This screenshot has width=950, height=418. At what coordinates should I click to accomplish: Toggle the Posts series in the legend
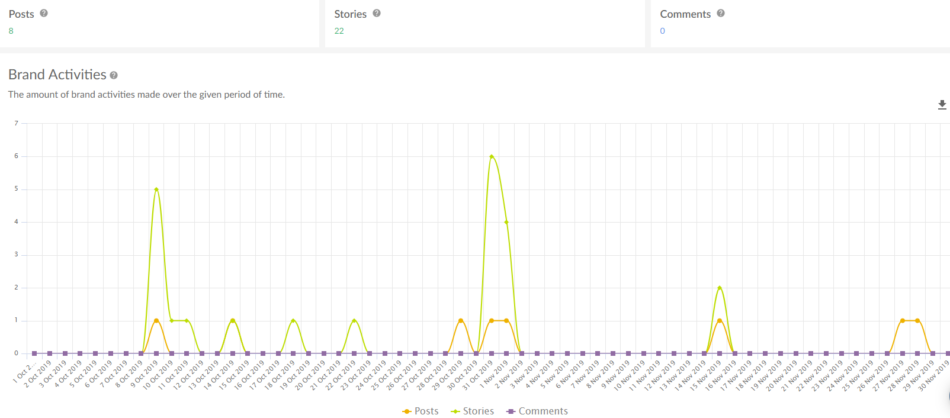click(x=419, y=411)
